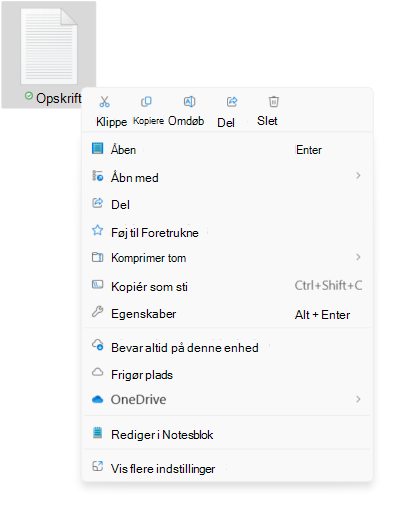
Task: Expand the Åbn med submenu arrow
Action: (358, 176)
